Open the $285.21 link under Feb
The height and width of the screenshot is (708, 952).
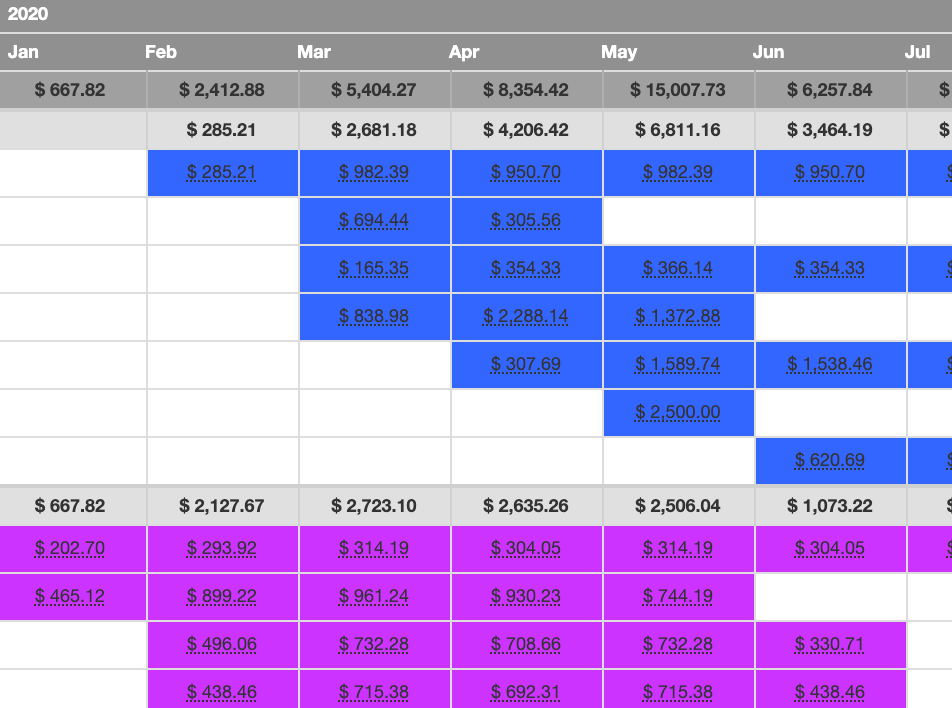point(222,172)
